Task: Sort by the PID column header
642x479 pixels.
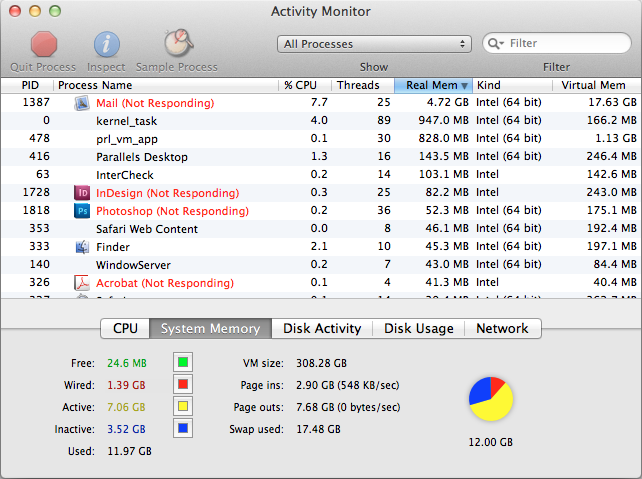Action: tap(27, 85)
